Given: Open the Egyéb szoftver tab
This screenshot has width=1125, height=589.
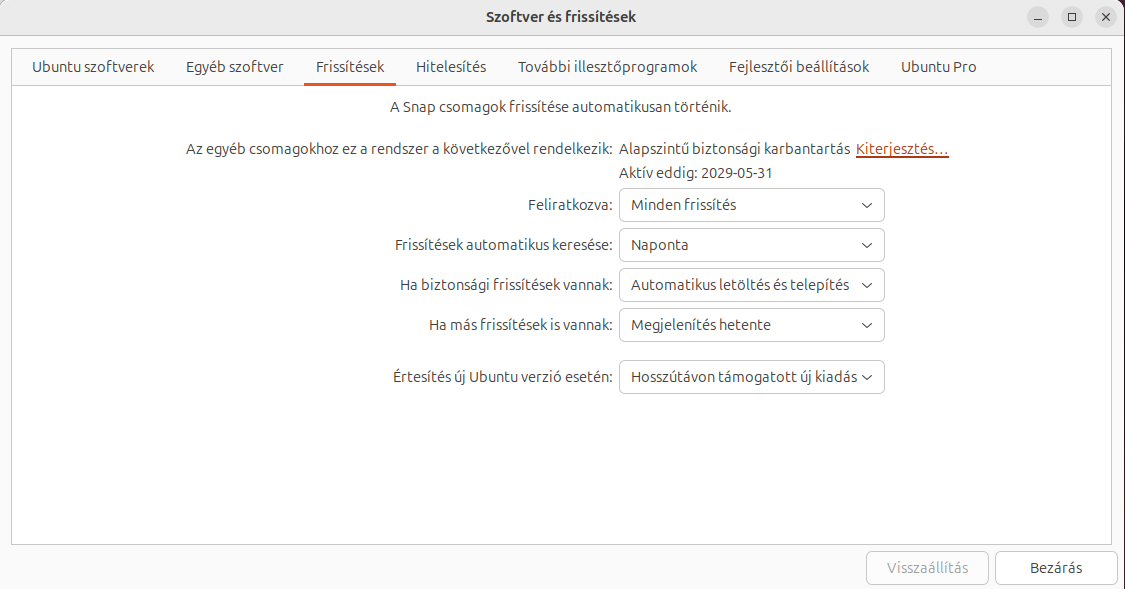Looking at the screenshot, I should pos(235,67).
